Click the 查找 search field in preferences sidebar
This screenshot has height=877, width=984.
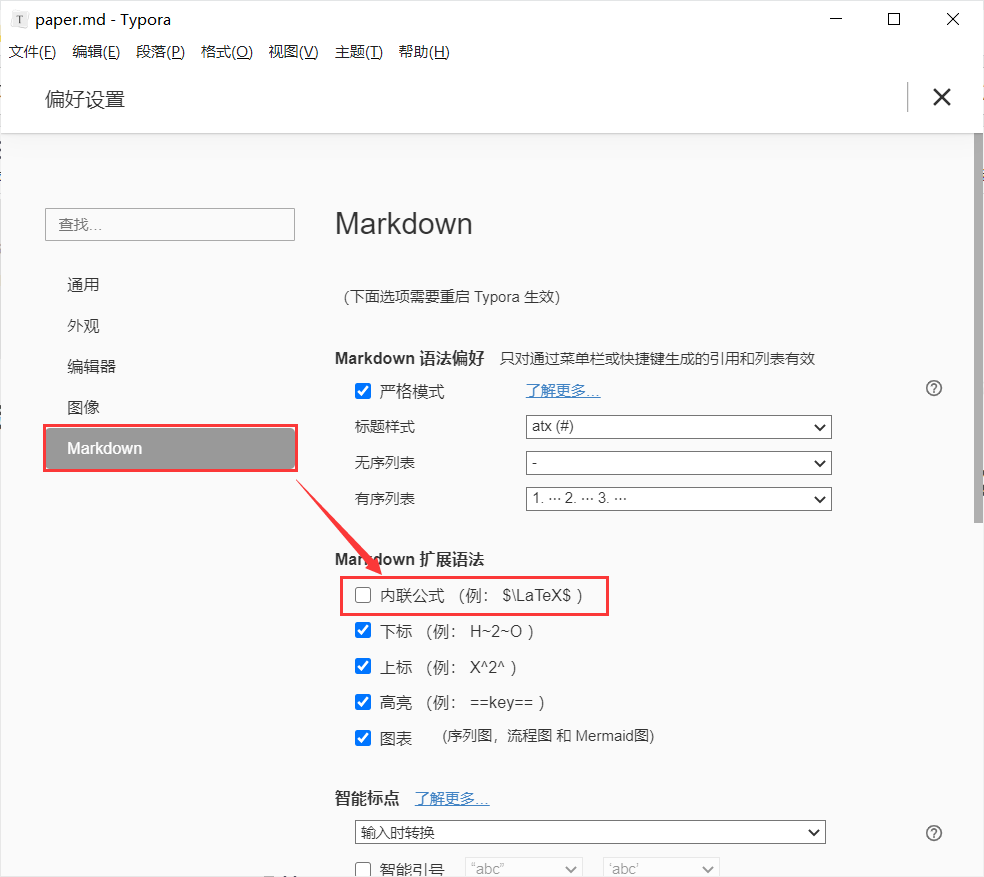169,224
